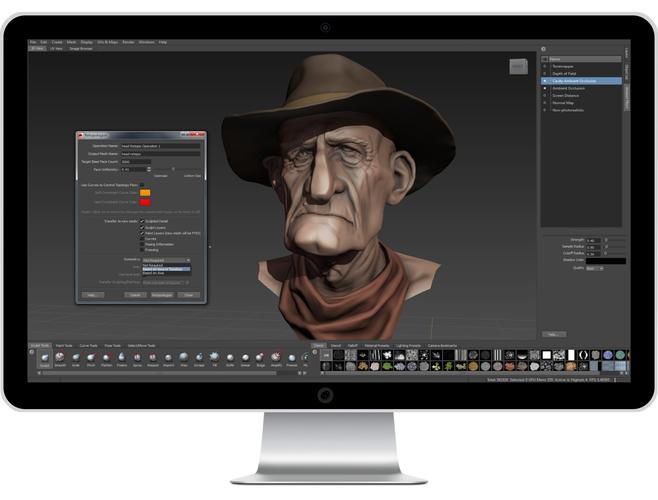Click the ViewCube in the 3D viewport
The height and width of the screenshot is (500, 658).
coord(519,67)
